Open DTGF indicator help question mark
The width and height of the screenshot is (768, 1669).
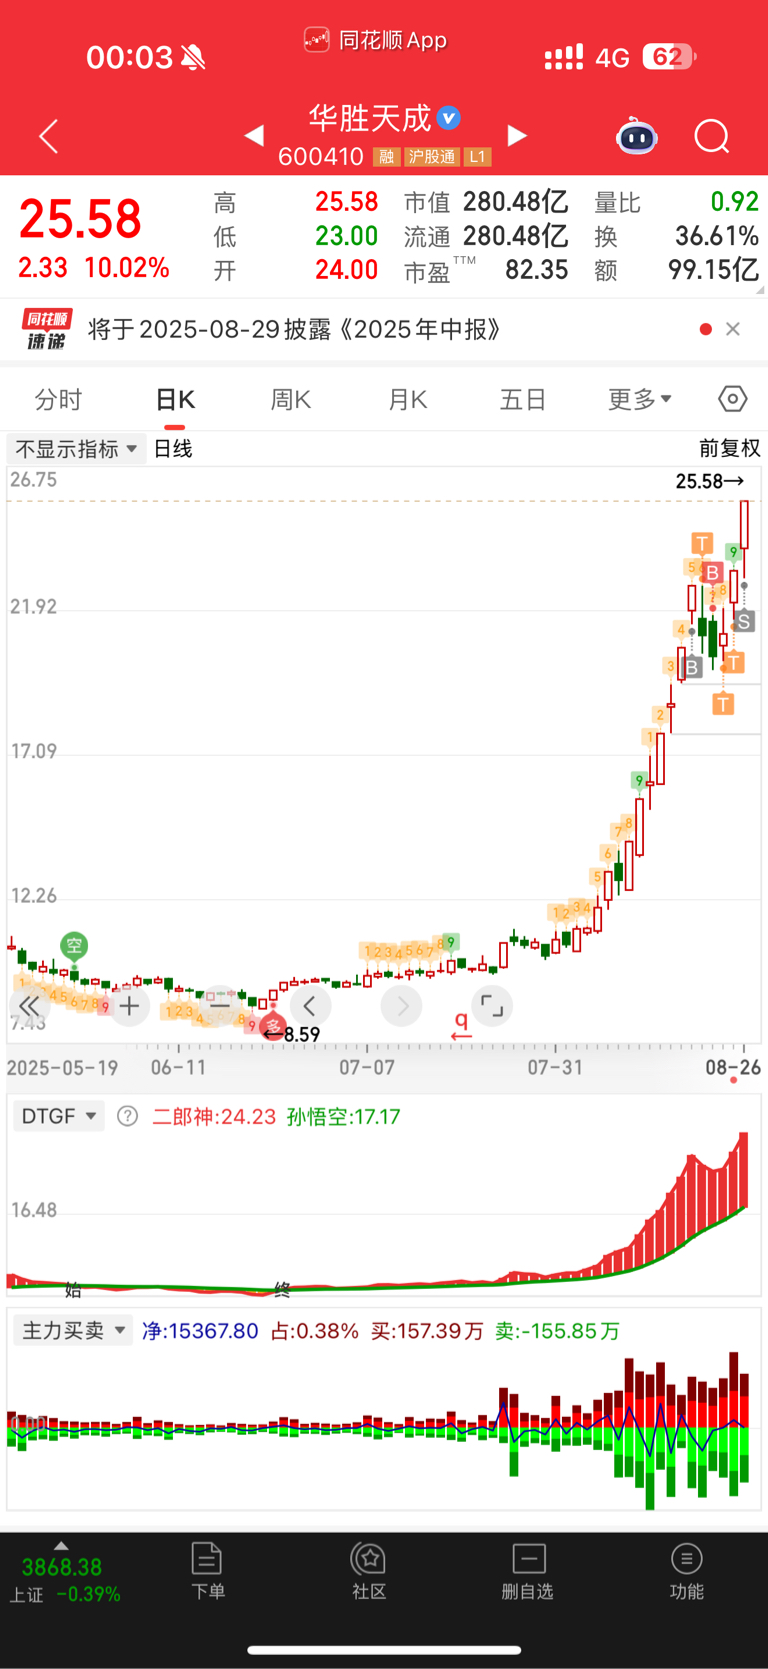(127, 1116)
